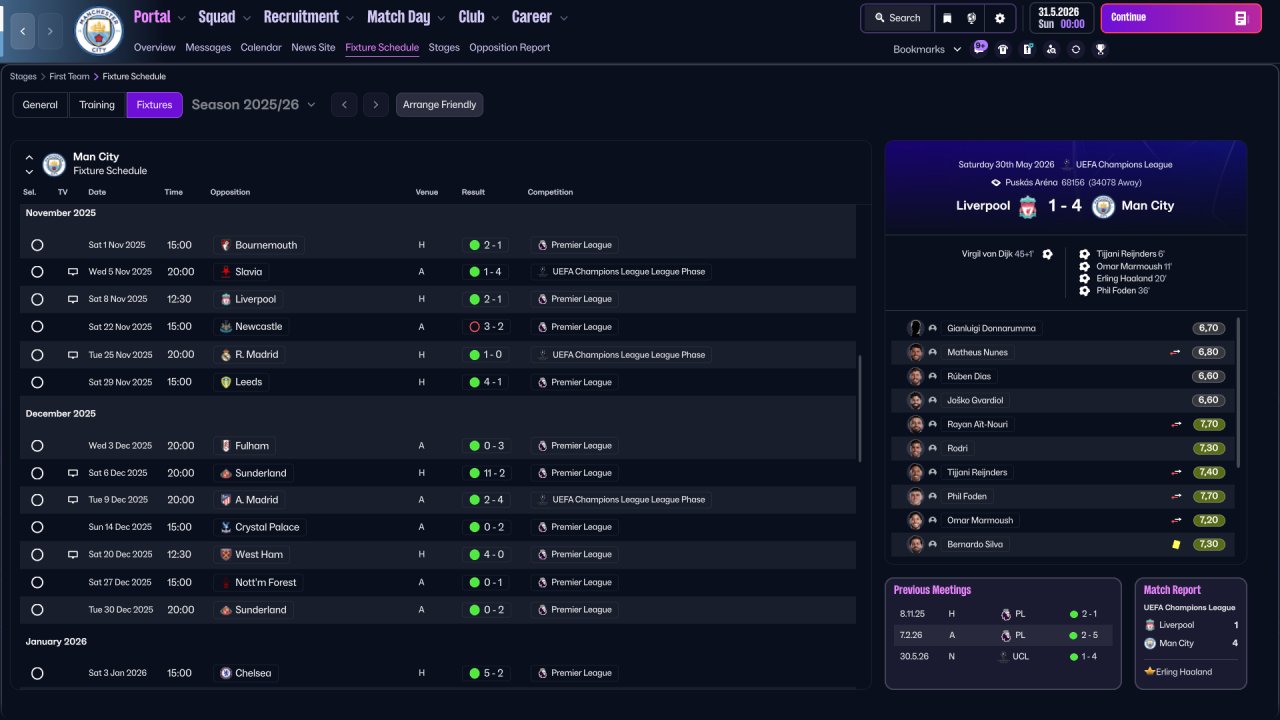Select the Fulham fixture radio button
Viewport: 1280px width, 720px height.
point(37,446)
